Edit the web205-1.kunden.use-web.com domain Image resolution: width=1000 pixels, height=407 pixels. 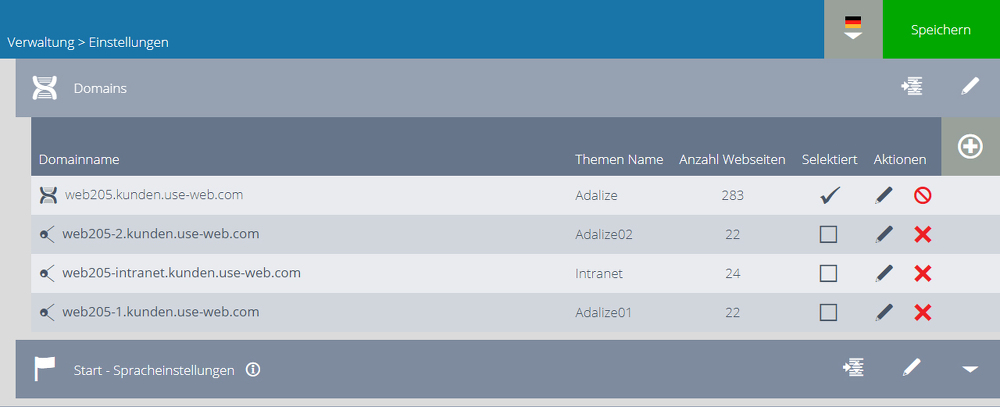point(884,312)
